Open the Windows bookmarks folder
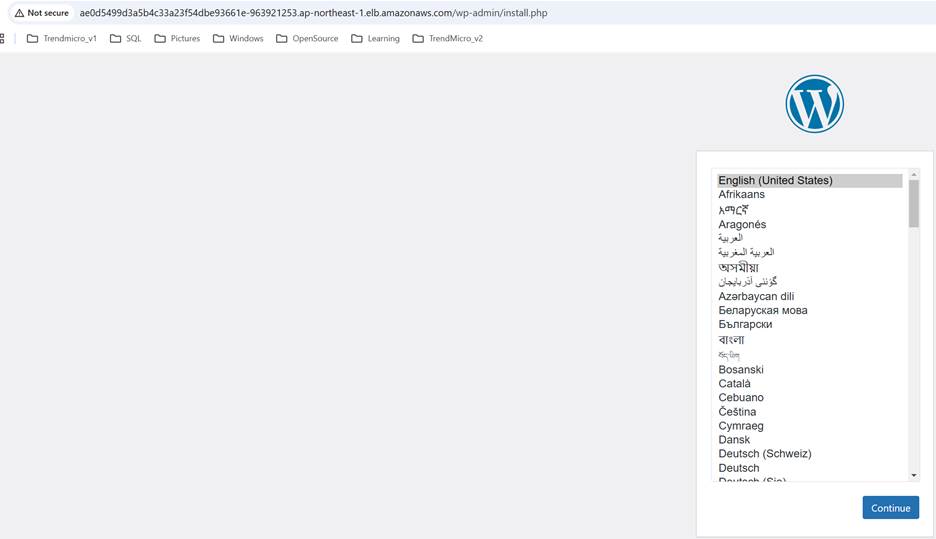 pos(238,38)
